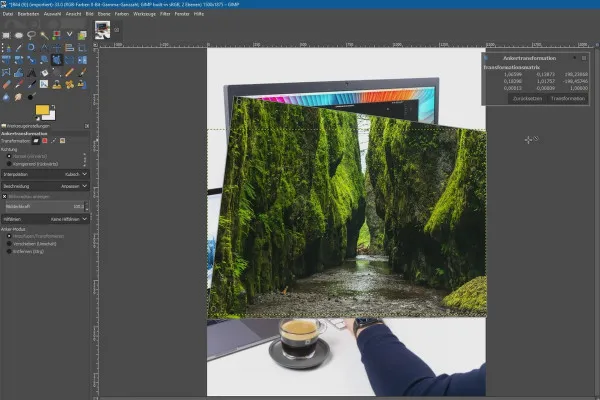This screenshot has width=600, height=400.
Task: Open the Auswahl menu
Action: click(52, 14)
